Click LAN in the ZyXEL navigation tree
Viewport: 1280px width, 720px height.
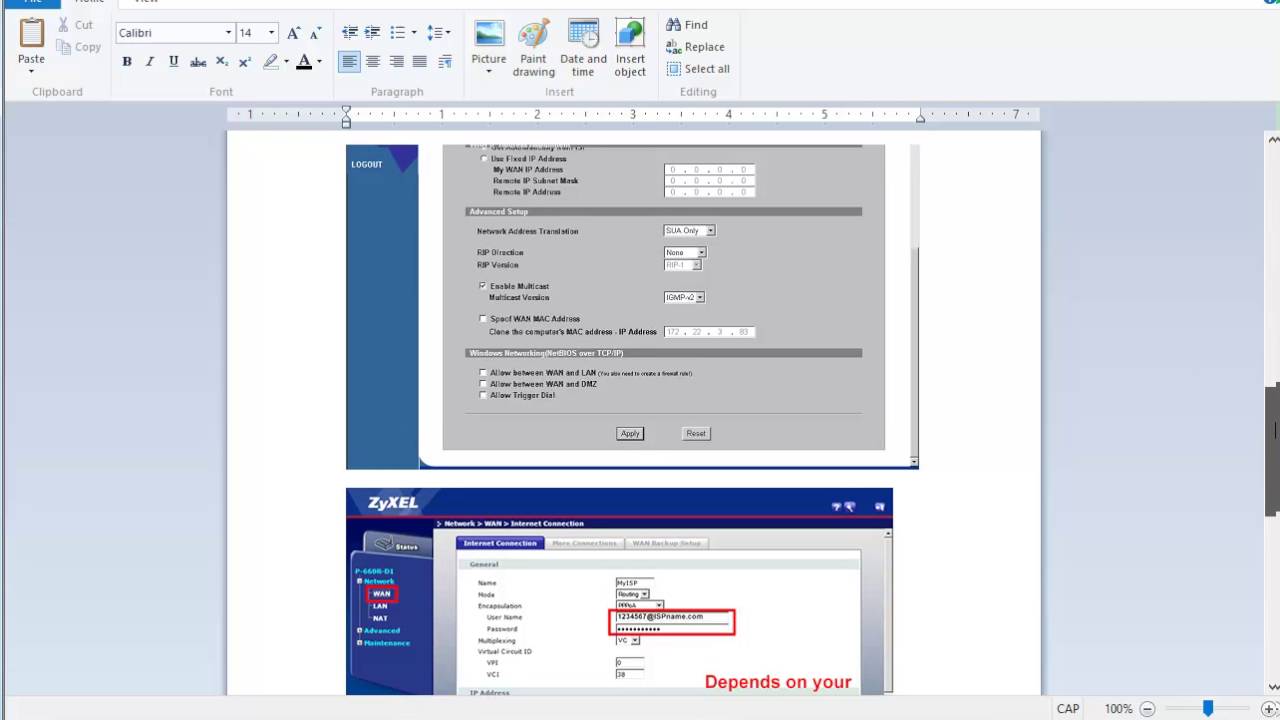pos(380,606)
